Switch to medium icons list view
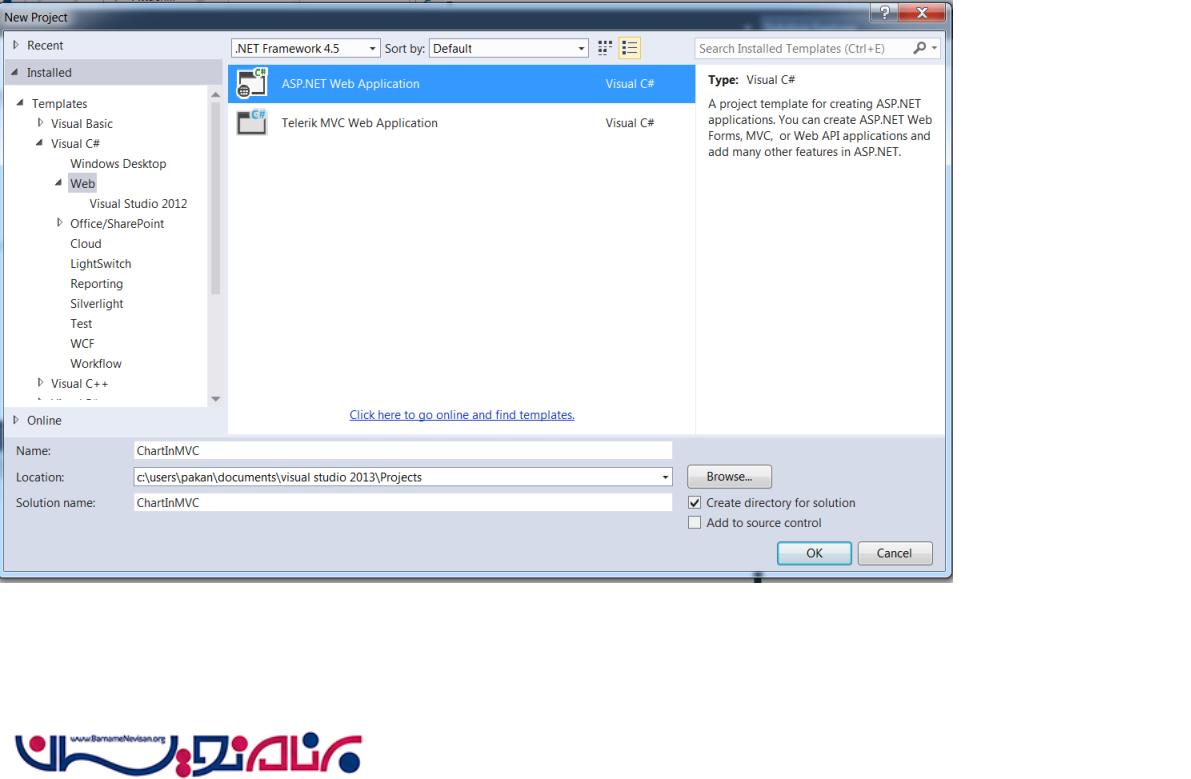The height and width of the screenshot is (779, 1191). click(629, 48)
